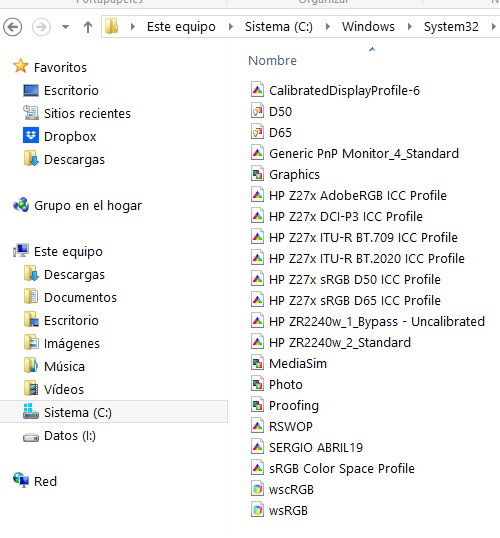Open Descargas under Este equipo
The width and height of the screenshot is (500, 538).
coord(74,274)
